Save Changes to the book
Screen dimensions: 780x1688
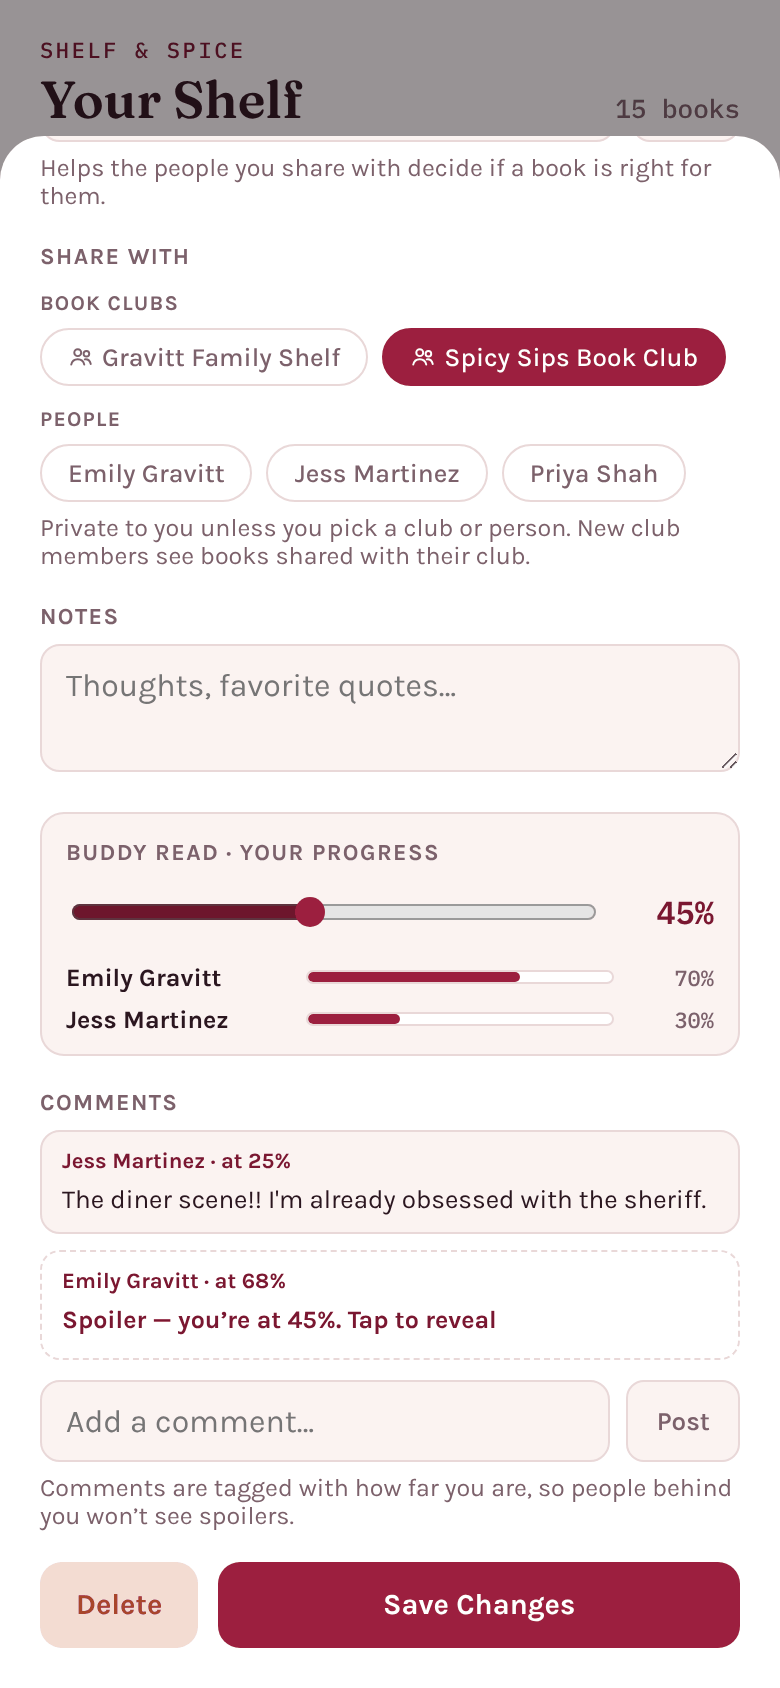click(x=479, y=1605)
